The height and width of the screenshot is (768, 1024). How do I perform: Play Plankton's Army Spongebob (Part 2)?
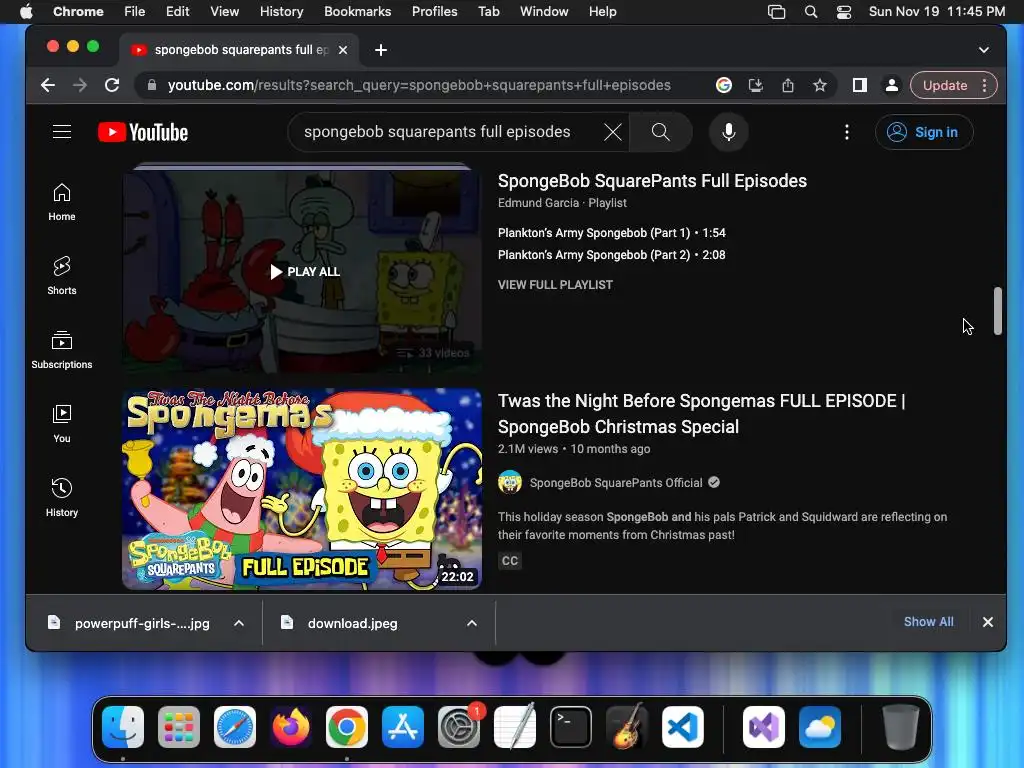pos(611,255)
